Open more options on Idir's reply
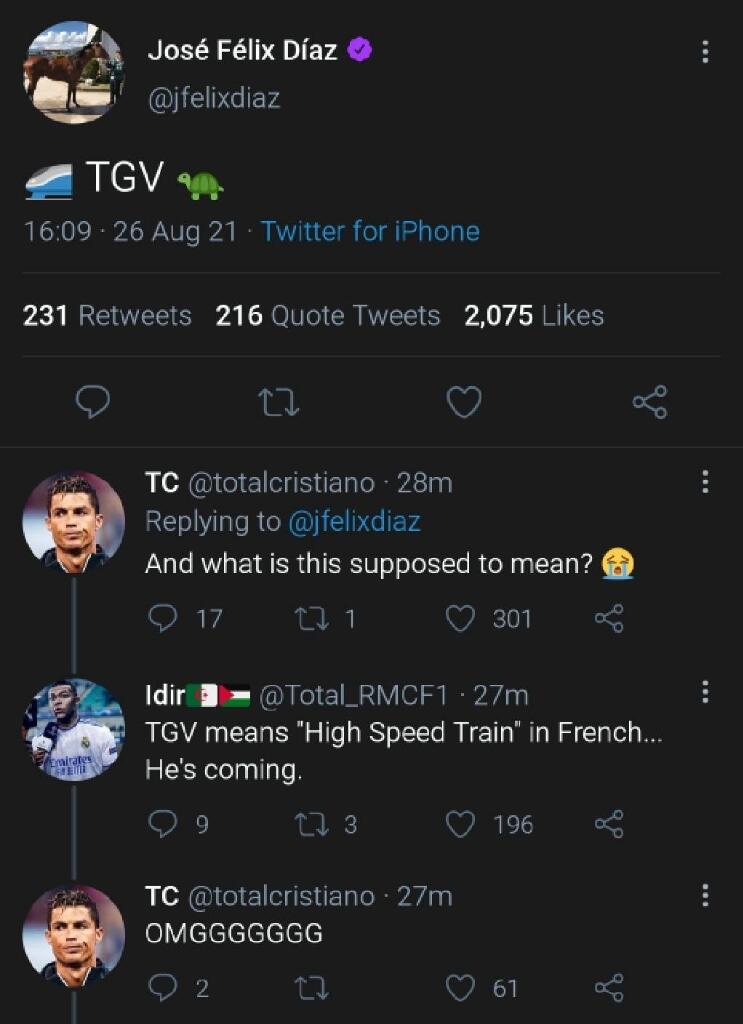The height and width of the screenshot is (1024, 743). [705, 692]
